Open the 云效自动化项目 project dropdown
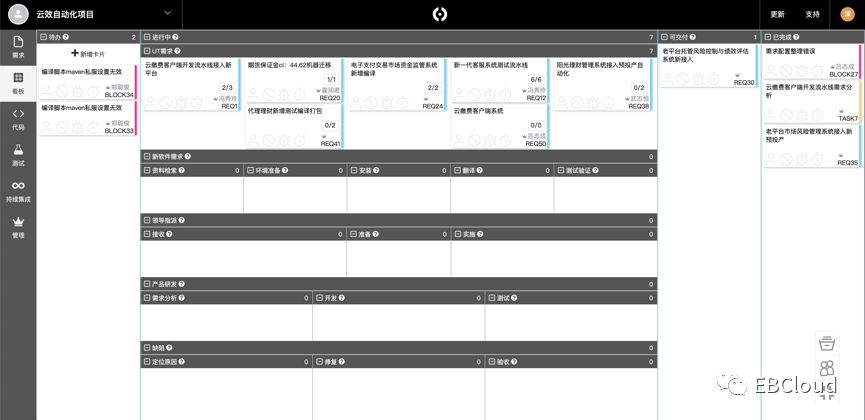865x420 pixels. pyautogui.click(x=165, y=14)
